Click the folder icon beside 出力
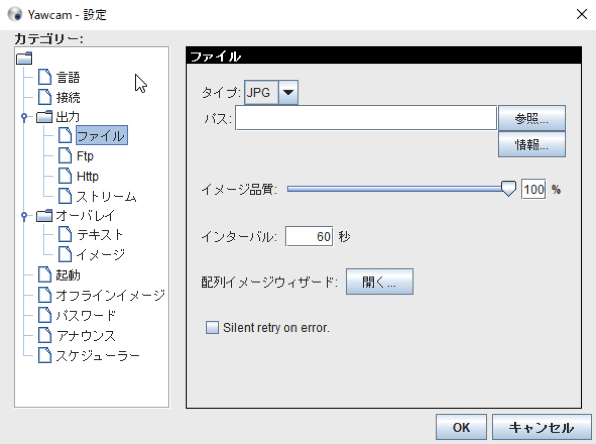 point(44,117)
